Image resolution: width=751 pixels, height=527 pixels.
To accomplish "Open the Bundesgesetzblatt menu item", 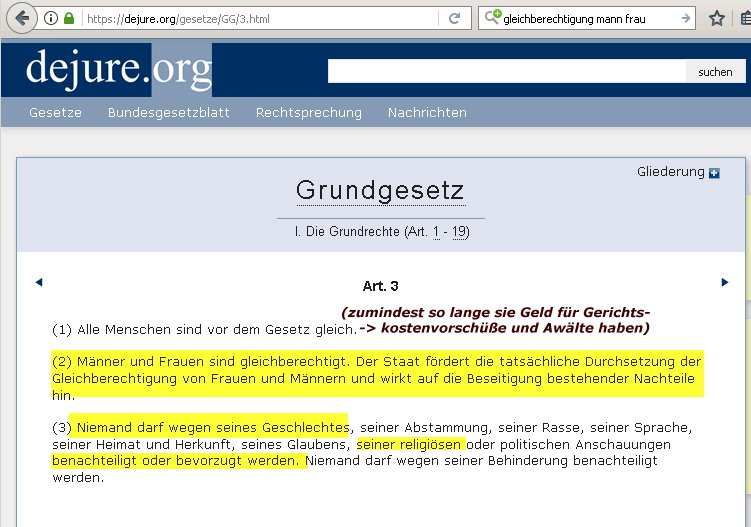I will click(168, 113).
